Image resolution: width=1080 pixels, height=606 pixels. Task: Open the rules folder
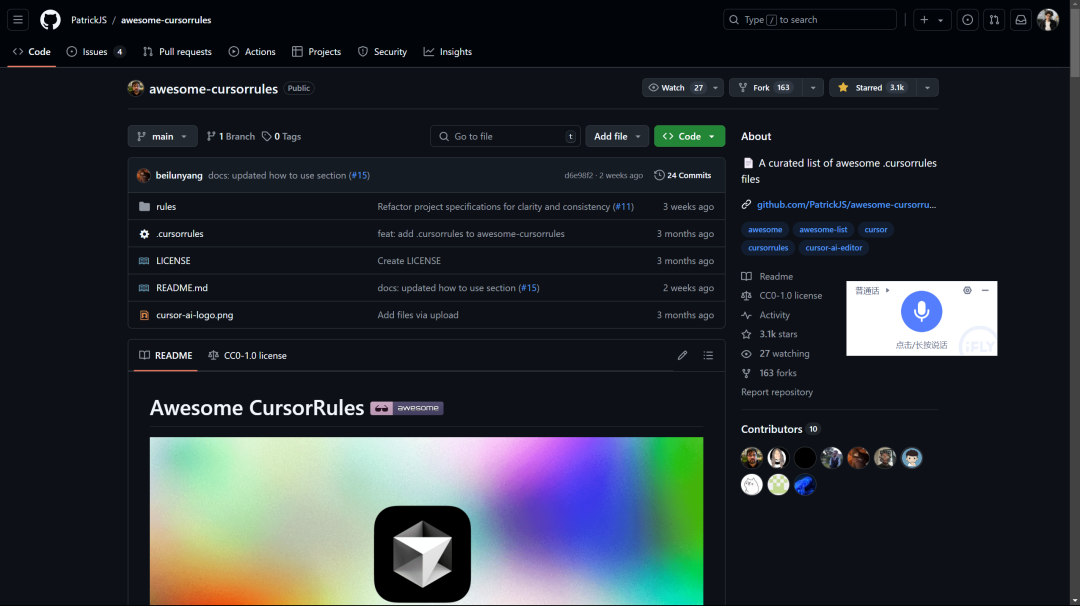pyautogui.click(x=166, y=207)
